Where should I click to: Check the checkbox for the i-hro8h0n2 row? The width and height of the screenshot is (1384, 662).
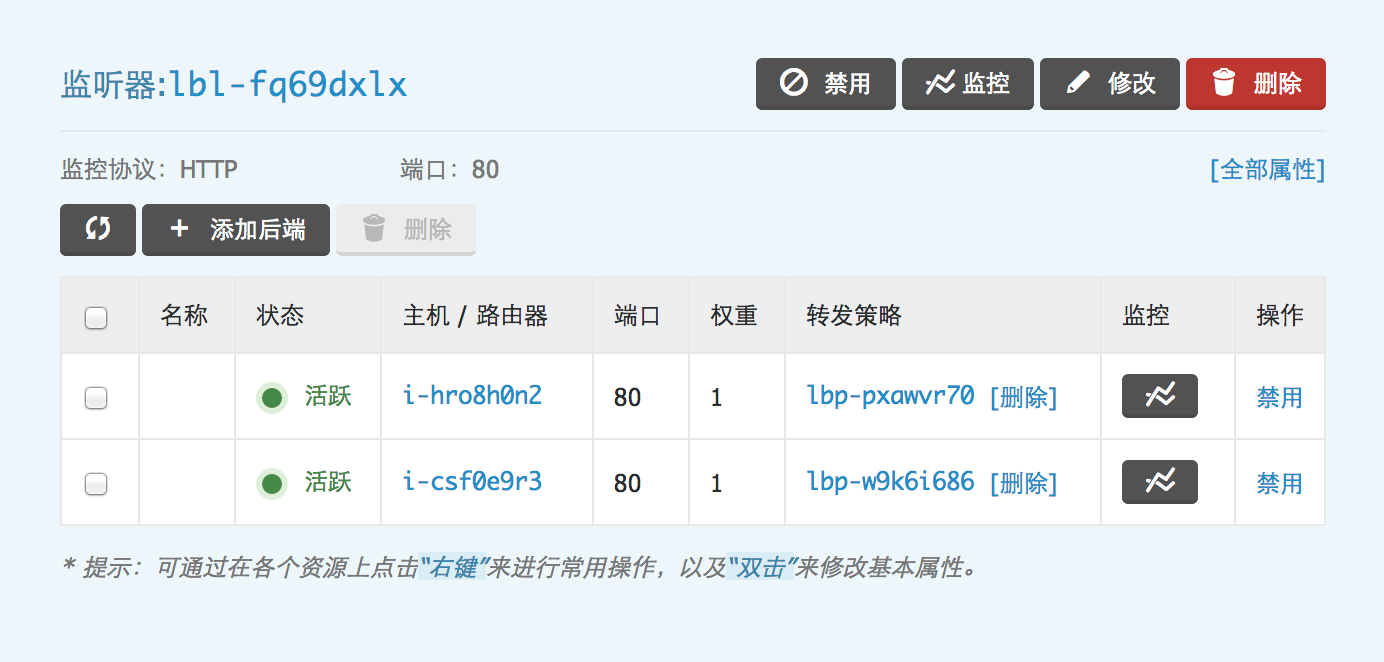pos(96,398)
